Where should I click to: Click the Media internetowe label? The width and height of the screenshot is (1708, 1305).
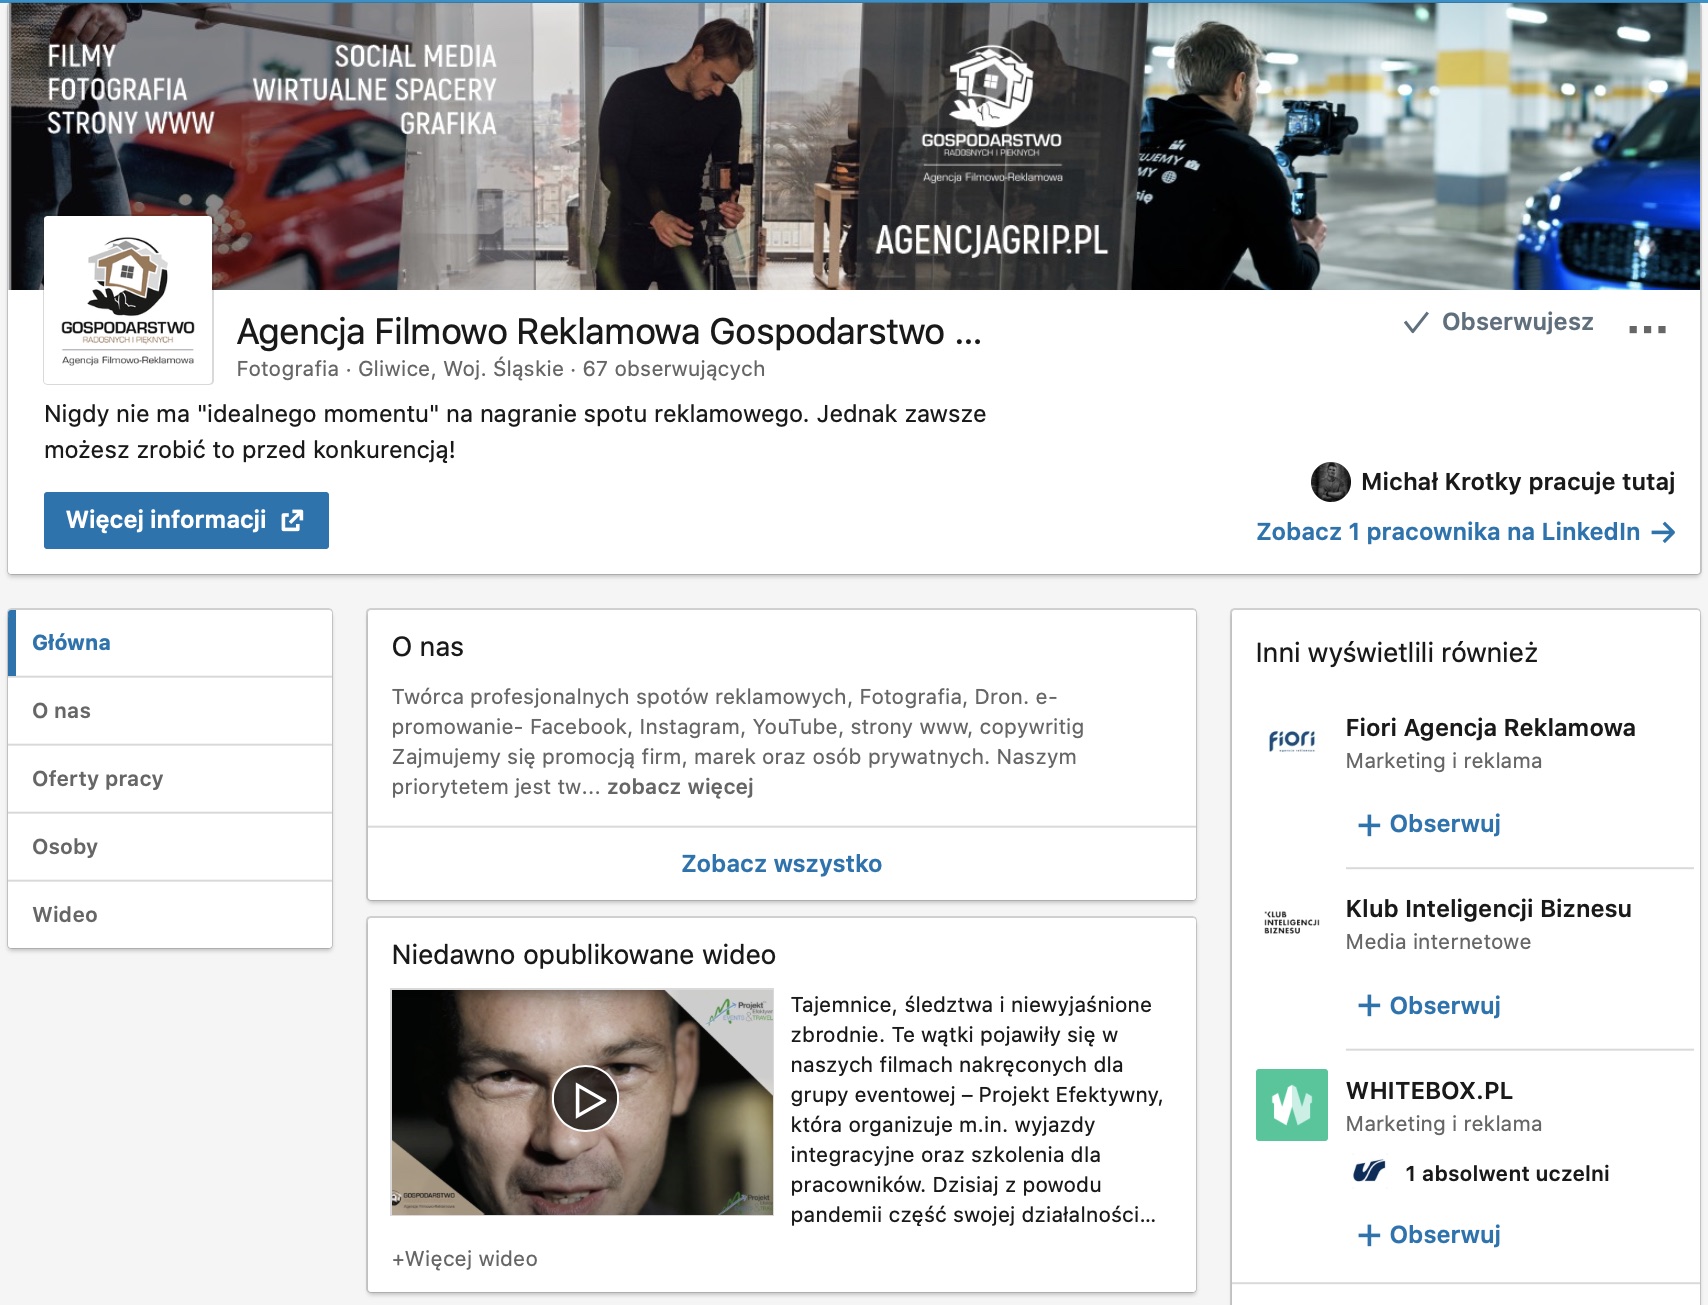tap(1438, 942)
